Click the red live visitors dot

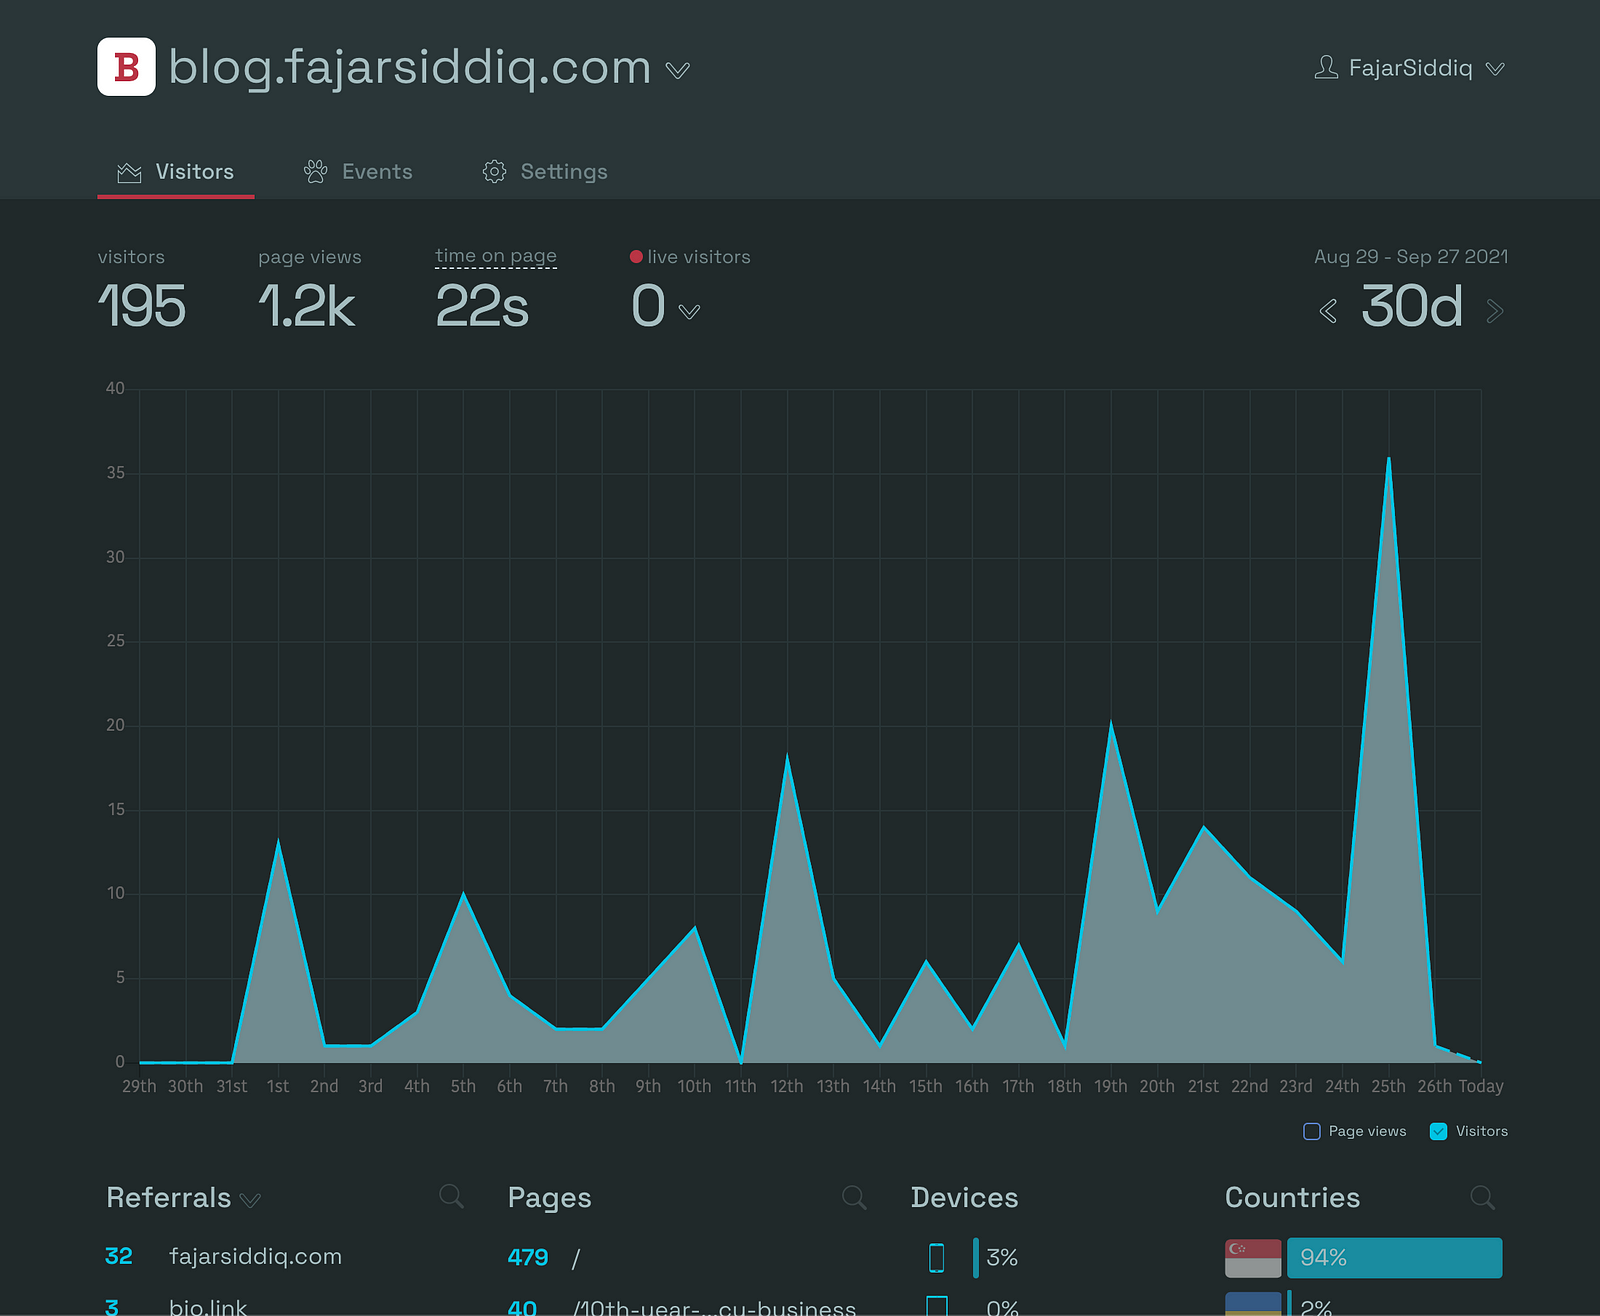pos(636,257)
